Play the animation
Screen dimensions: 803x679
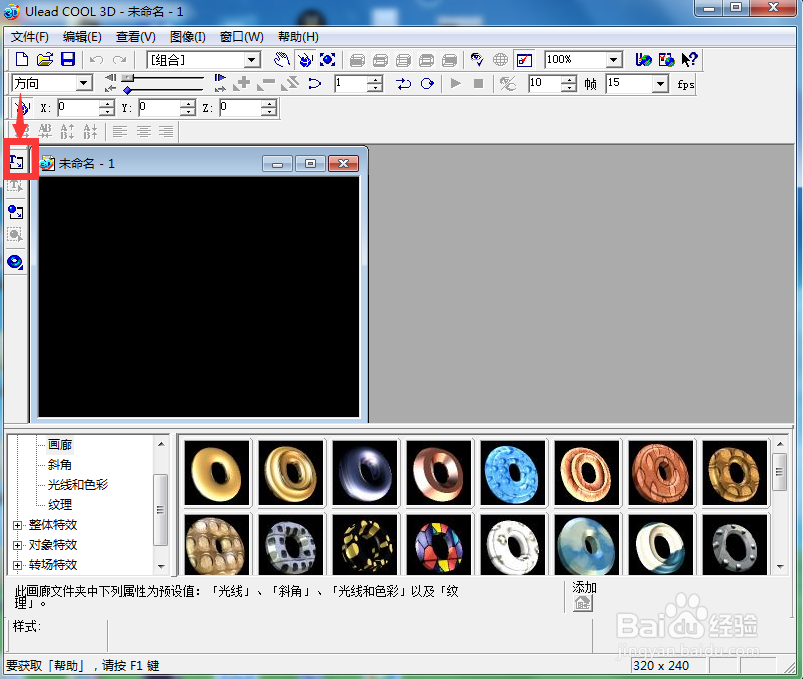coord(455,83)
